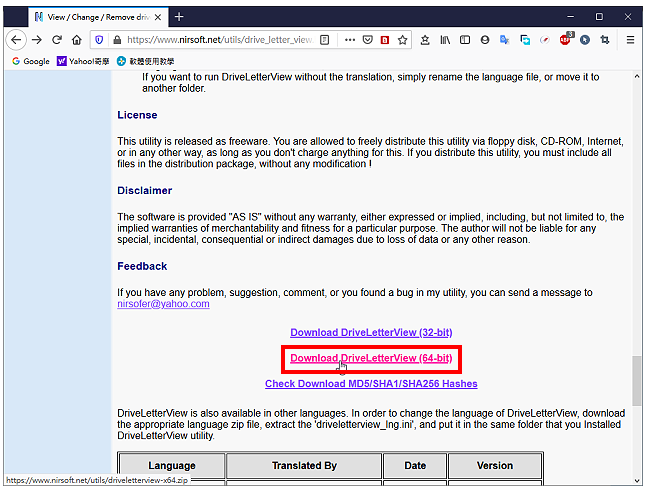Open the blue overlapping windows extension

coord(525,40)
